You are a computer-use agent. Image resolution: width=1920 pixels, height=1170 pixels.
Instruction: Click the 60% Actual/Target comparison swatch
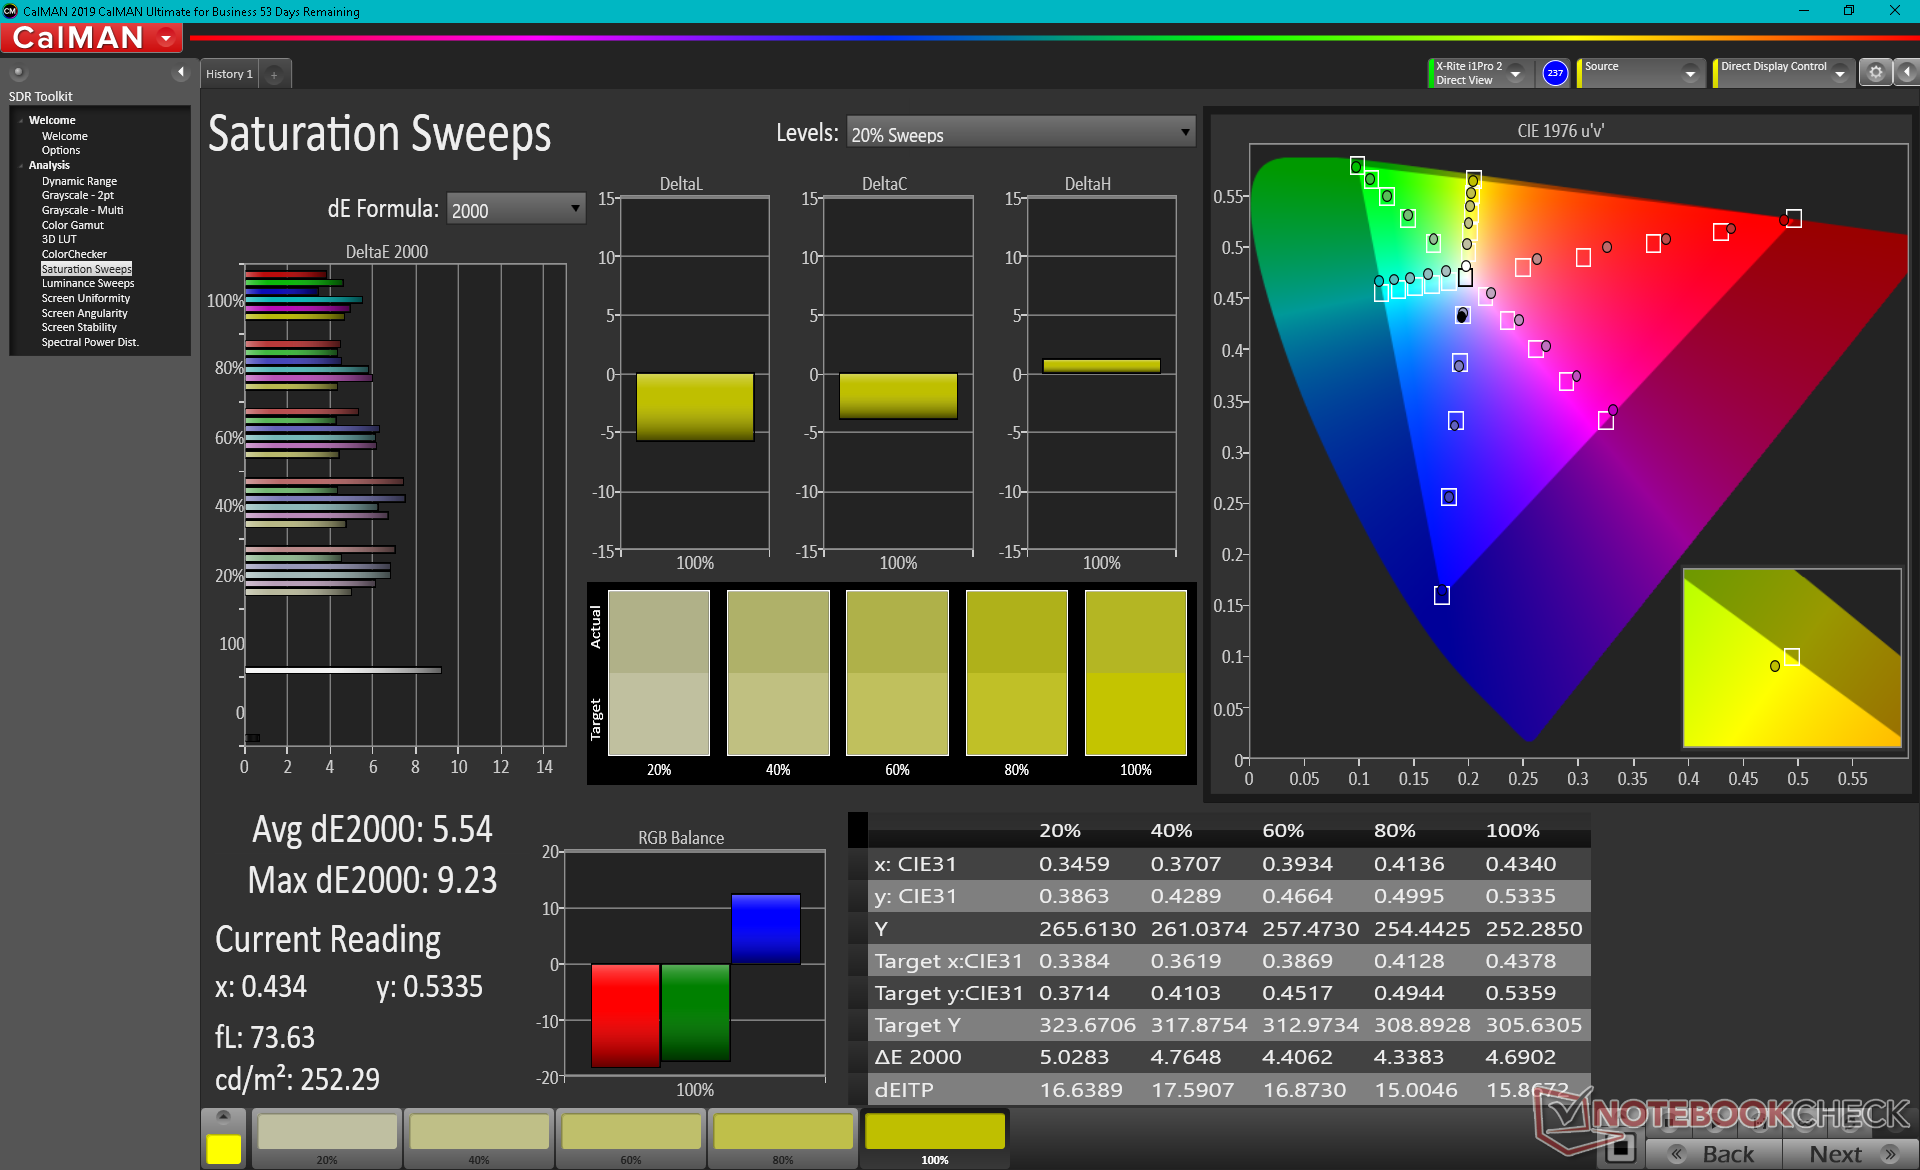tap(897, 672)
